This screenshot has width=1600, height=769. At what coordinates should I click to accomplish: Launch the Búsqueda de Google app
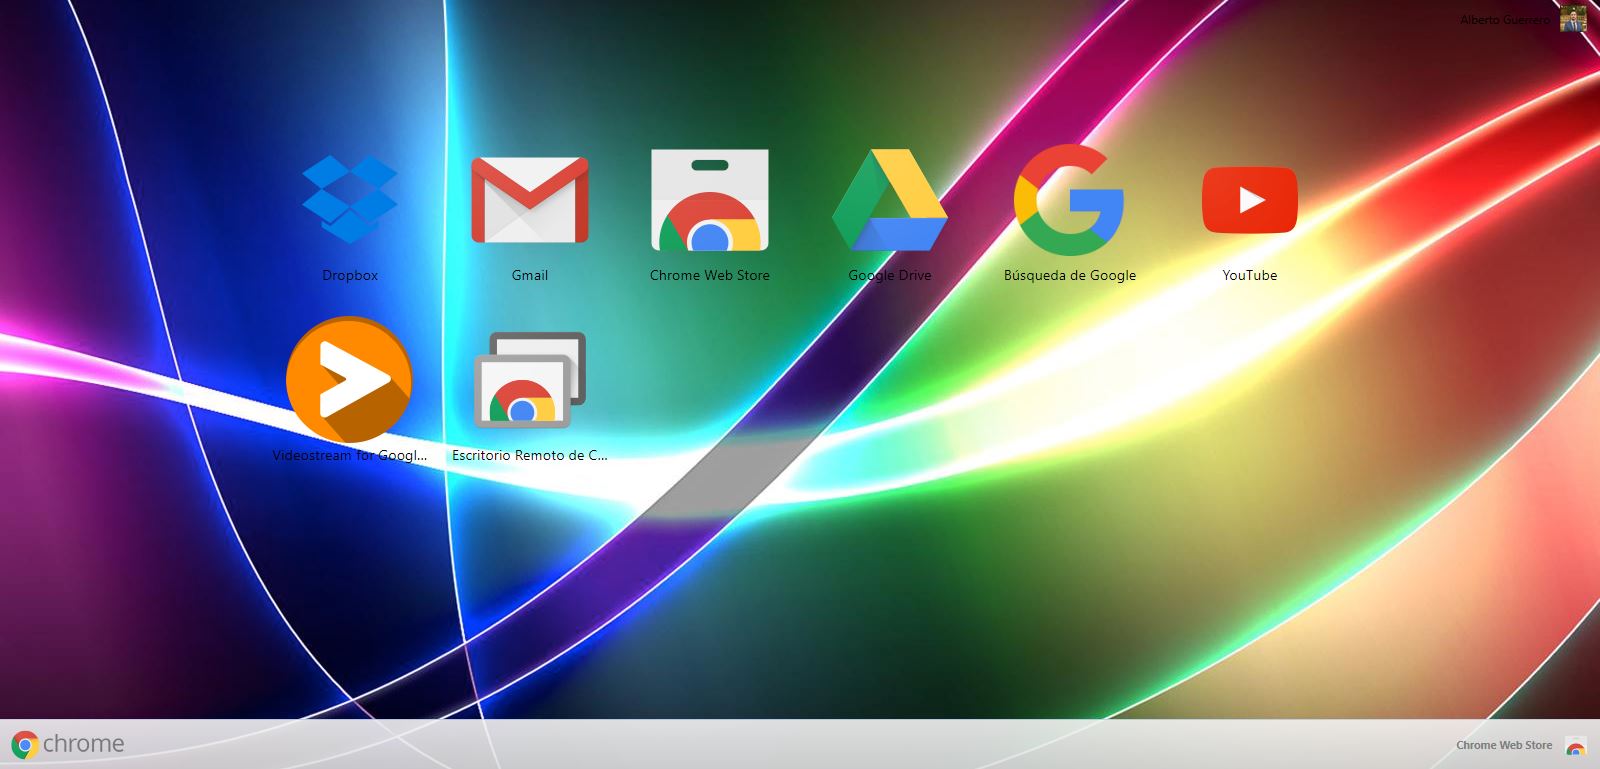tap(1069, 199)
